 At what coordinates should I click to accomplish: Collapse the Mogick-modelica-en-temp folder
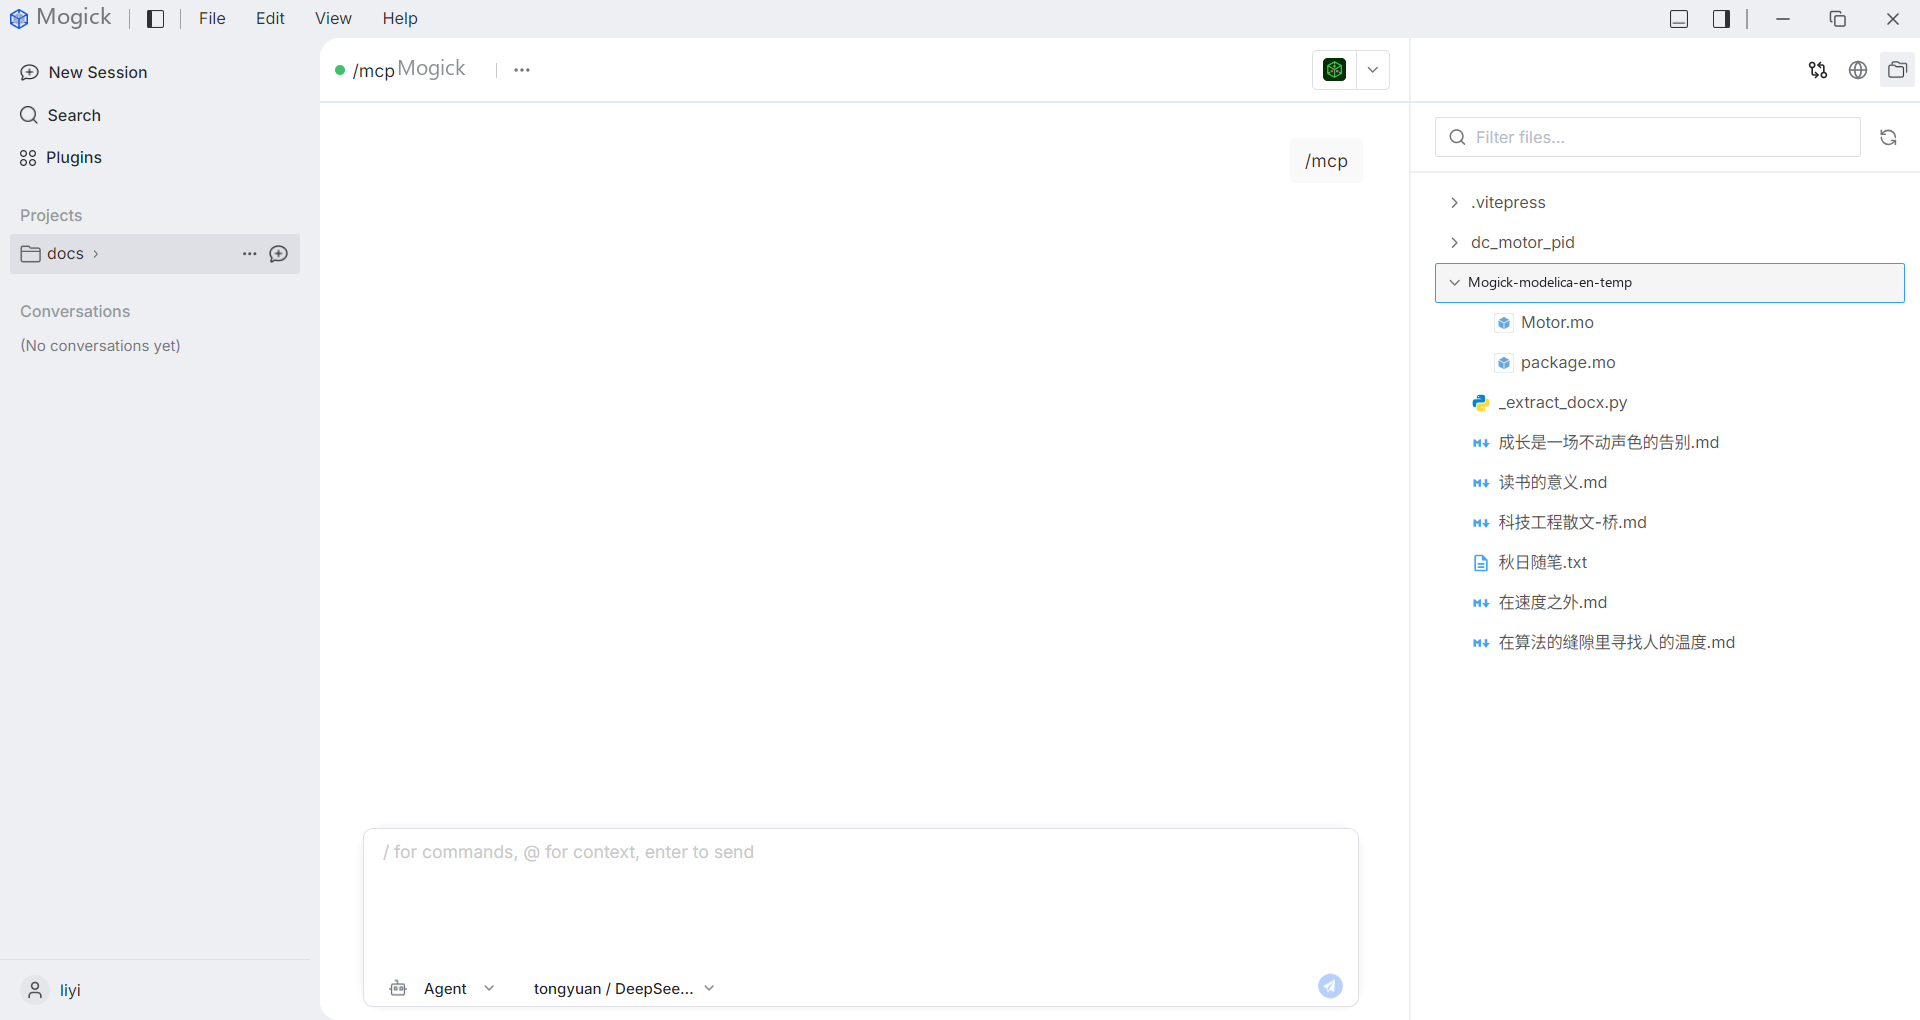coord(1670,283)
